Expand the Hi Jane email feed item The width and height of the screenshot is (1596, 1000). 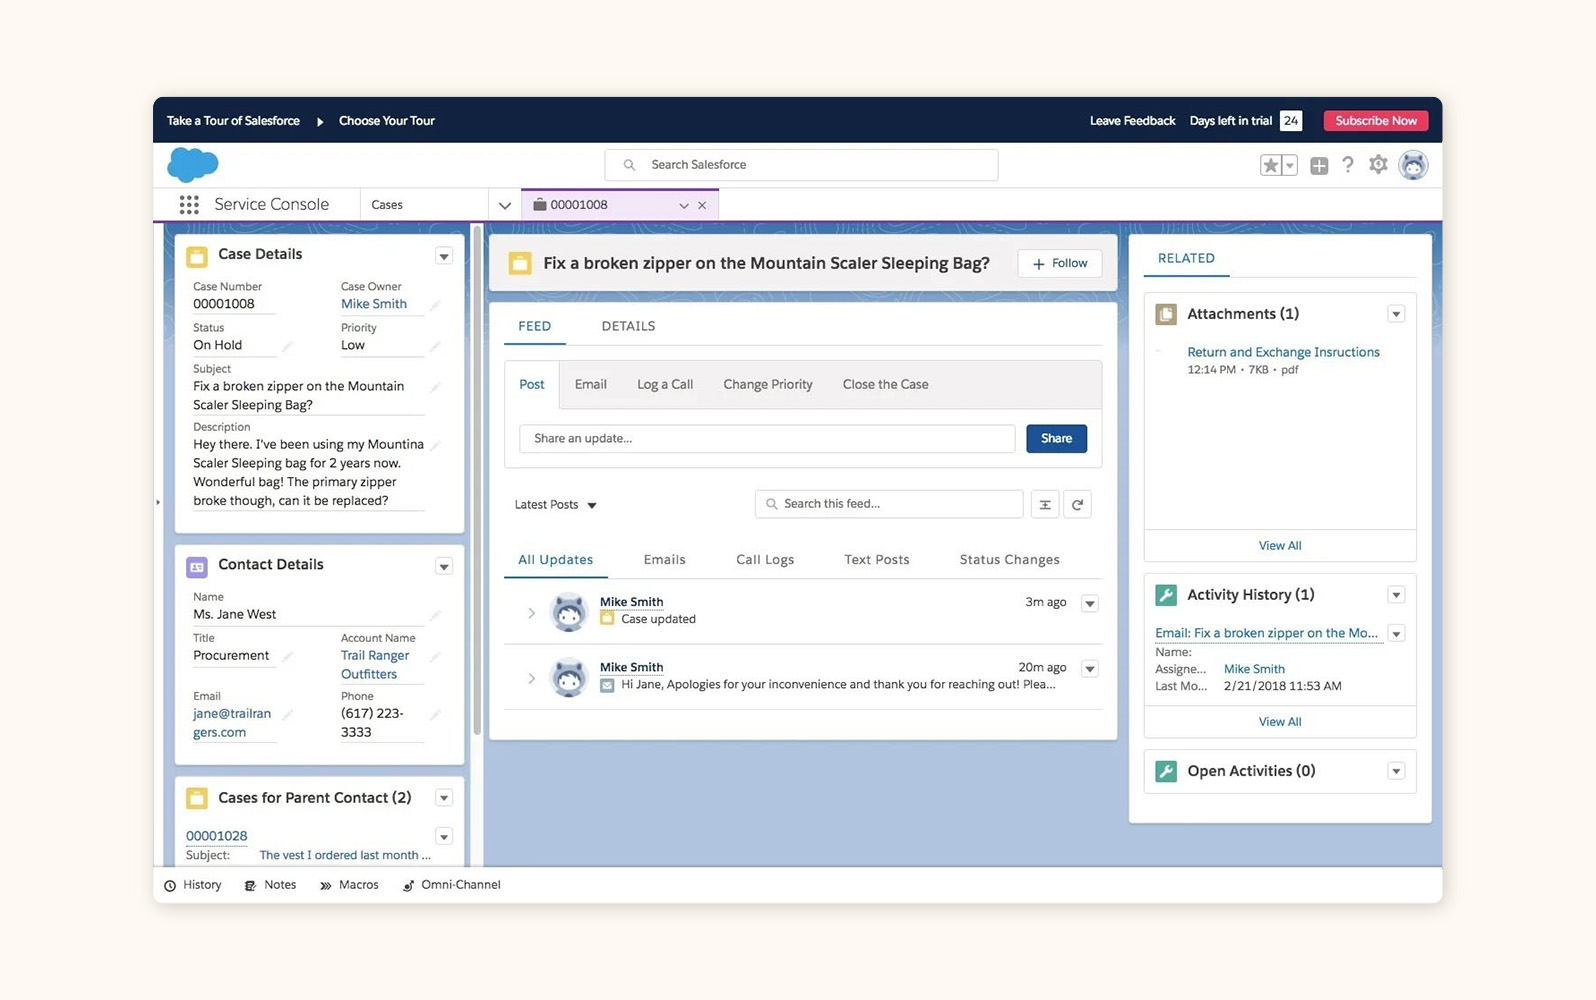(x=531, y=678)
